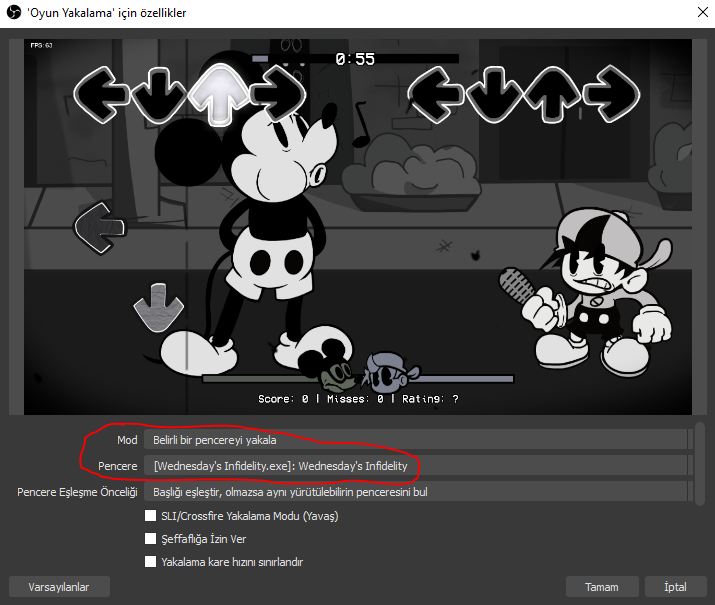
Task: Cancel with the İptal button
Action: pos(675,587)
